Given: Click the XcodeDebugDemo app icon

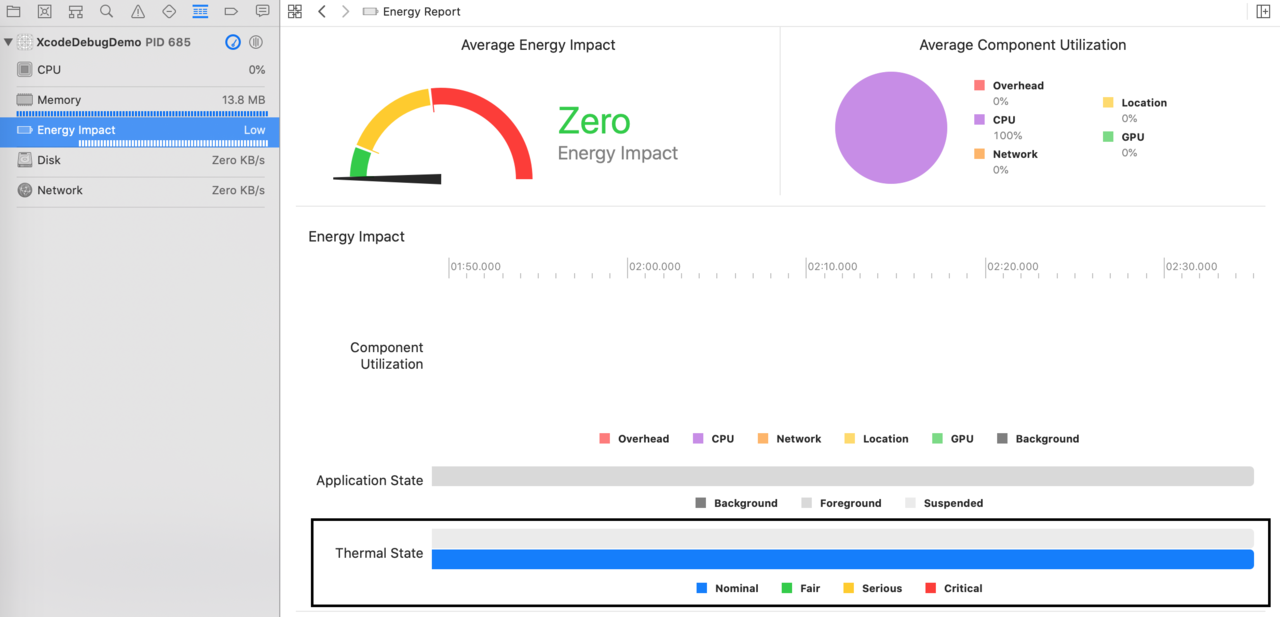Looking at the screenshot, I should (x=25, y=42).
